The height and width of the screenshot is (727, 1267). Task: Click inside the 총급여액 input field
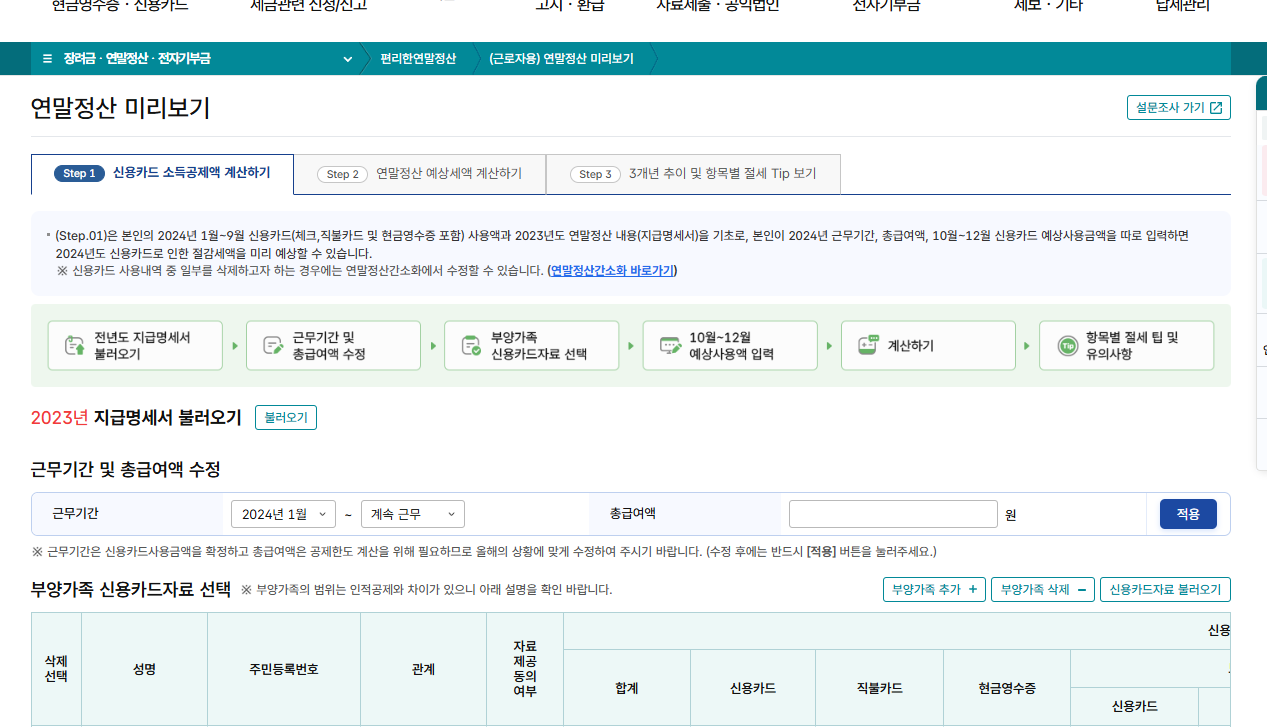click(x=893, y=513)
